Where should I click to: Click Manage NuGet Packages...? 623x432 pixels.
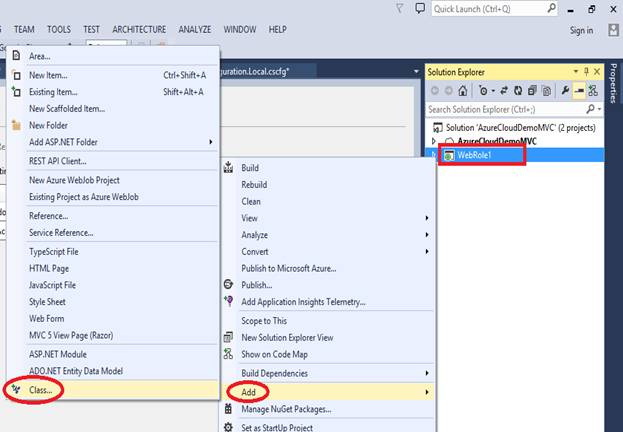point(328,409)
